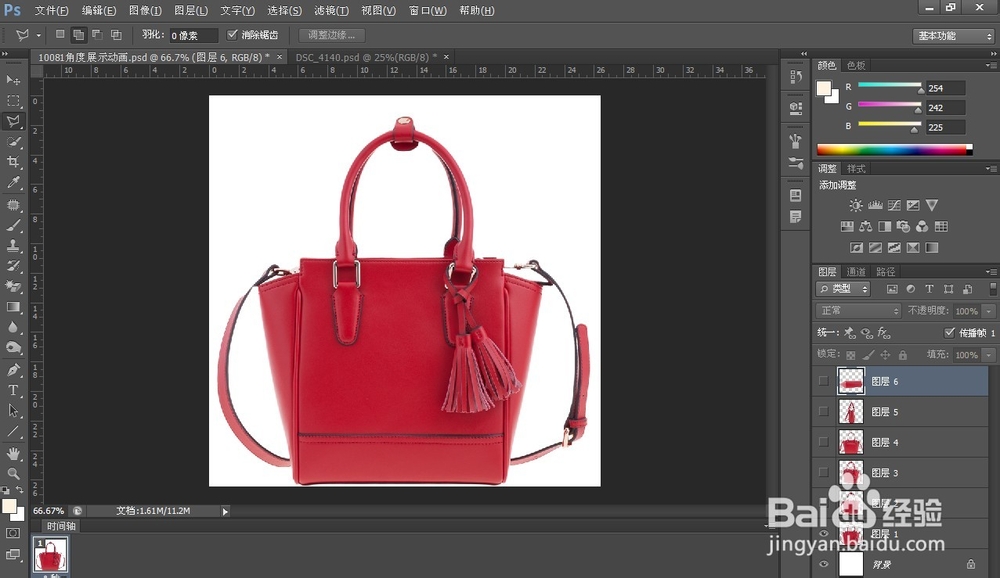Screen dimensions: 1000x578
Task: Select the Dodge tool
Action: 13,348
